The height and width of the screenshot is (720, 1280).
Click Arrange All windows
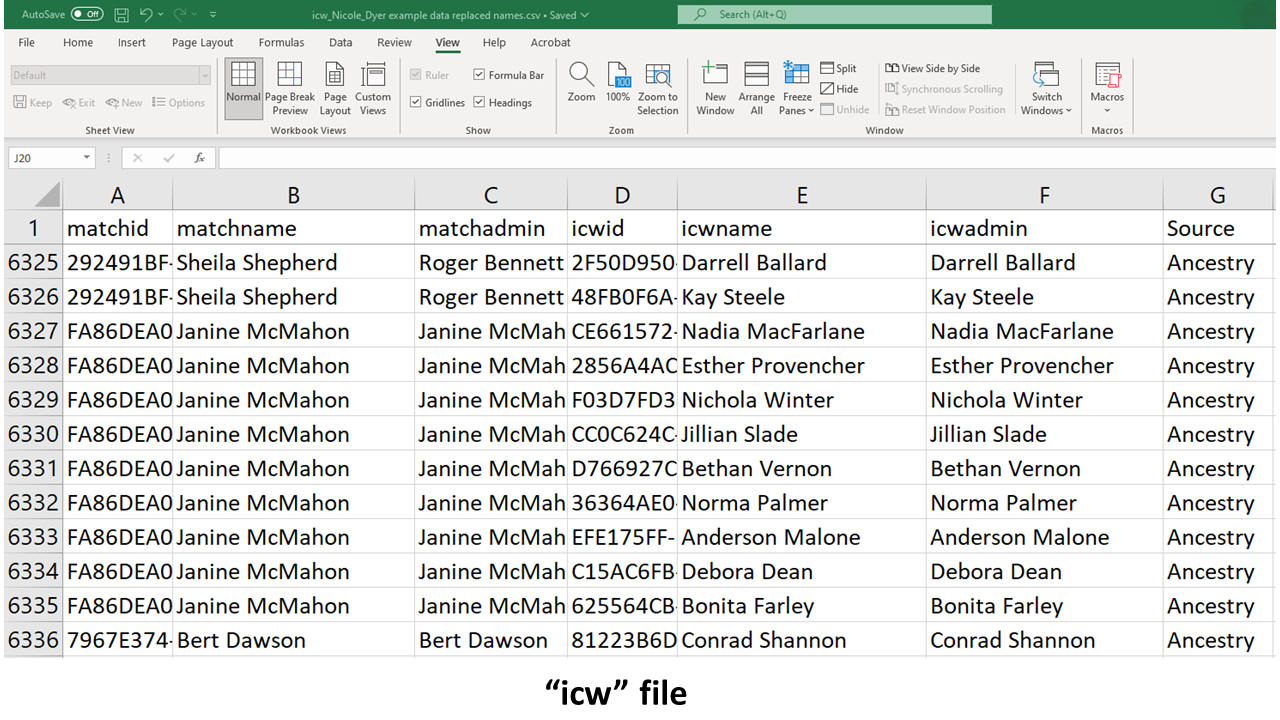[756, 88]
